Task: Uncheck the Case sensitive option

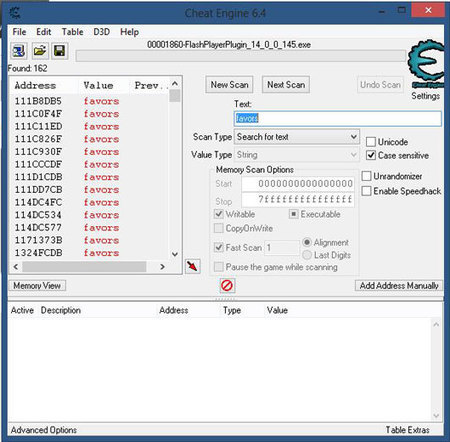Action: pos(371,155)
